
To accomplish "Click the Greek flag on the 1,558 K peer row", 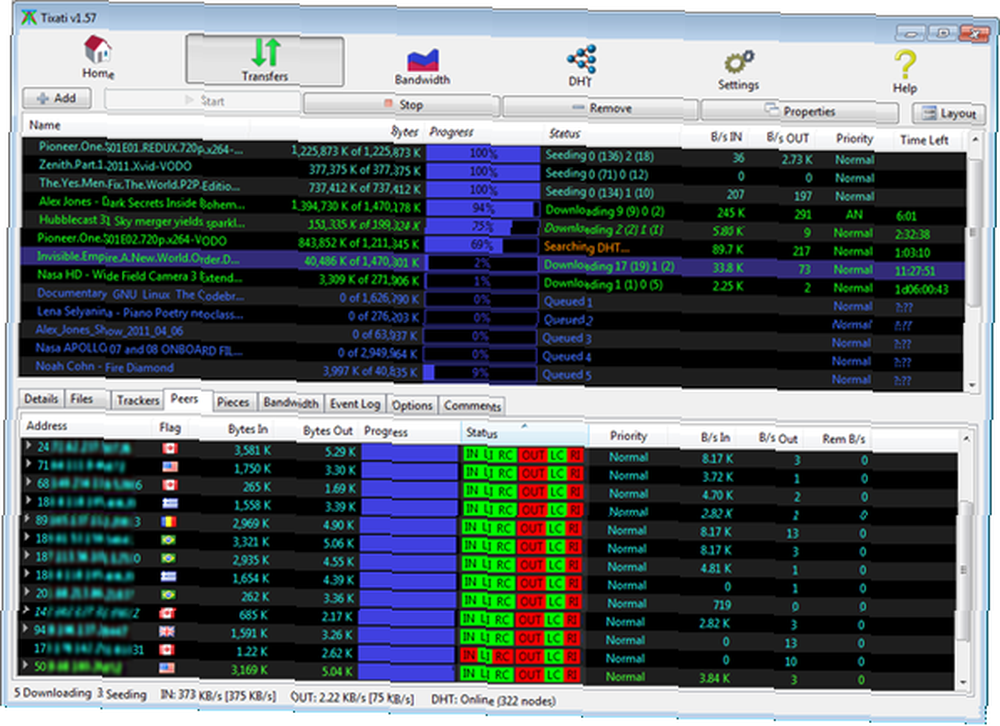I will click(170, 503).
